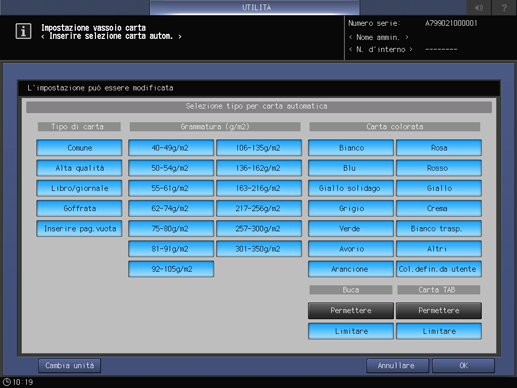Set Carta TAB to Permettere
517x388 pixels.
(x=439, y=311)
